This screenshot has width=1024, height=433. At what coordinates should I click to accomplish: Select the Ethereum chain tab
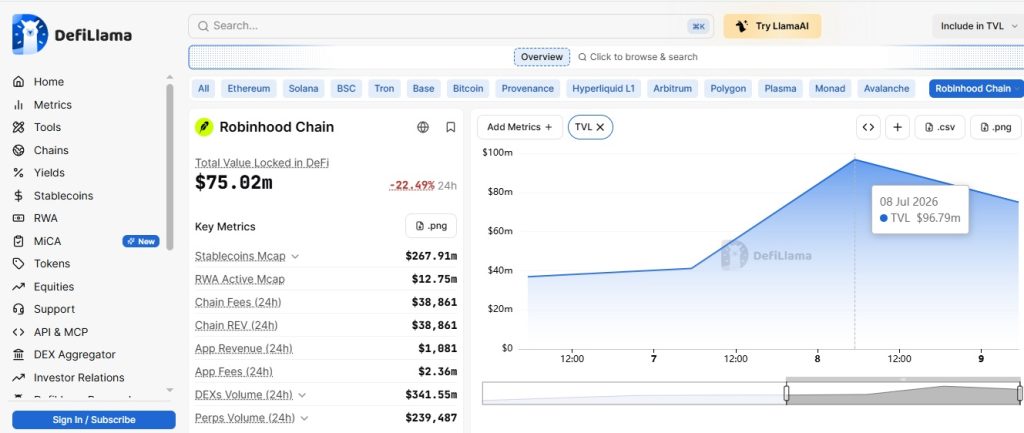249,89
